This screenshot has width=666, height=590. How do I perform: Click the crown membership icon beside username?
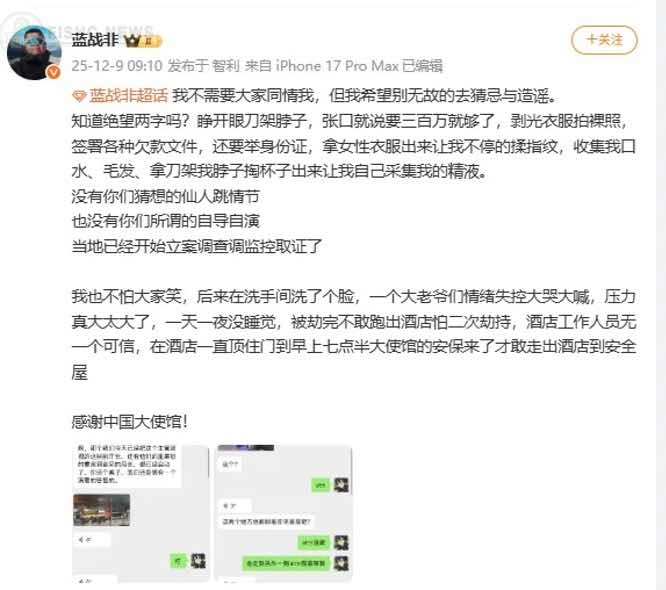[132, 41]
